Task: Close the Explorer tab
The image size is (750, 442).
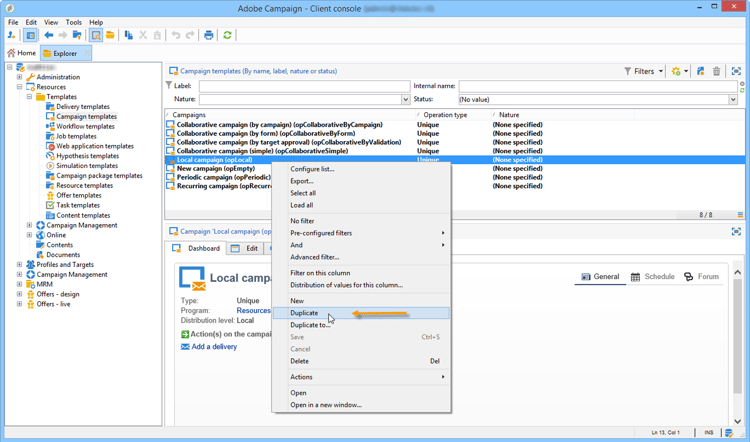Action: [87, 53]
